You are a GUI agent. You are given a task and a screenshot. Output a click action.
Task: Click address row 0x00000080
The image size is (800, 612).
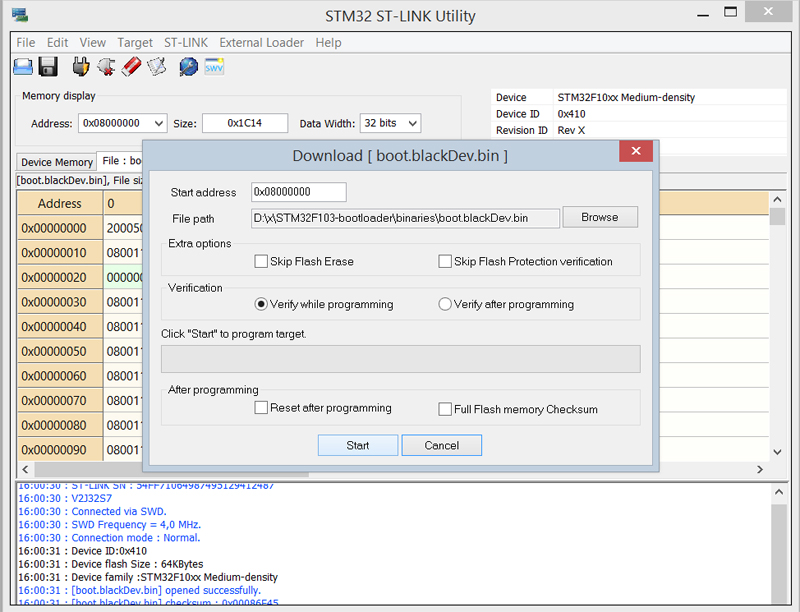pyautogui.click(x=60, y=425)
